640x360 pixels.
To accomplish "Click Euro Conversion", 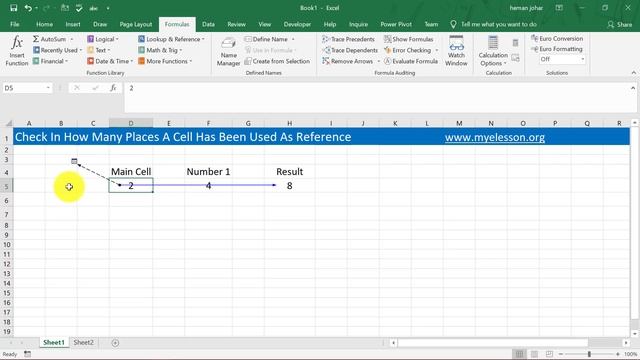I will [x=557, y=38].
